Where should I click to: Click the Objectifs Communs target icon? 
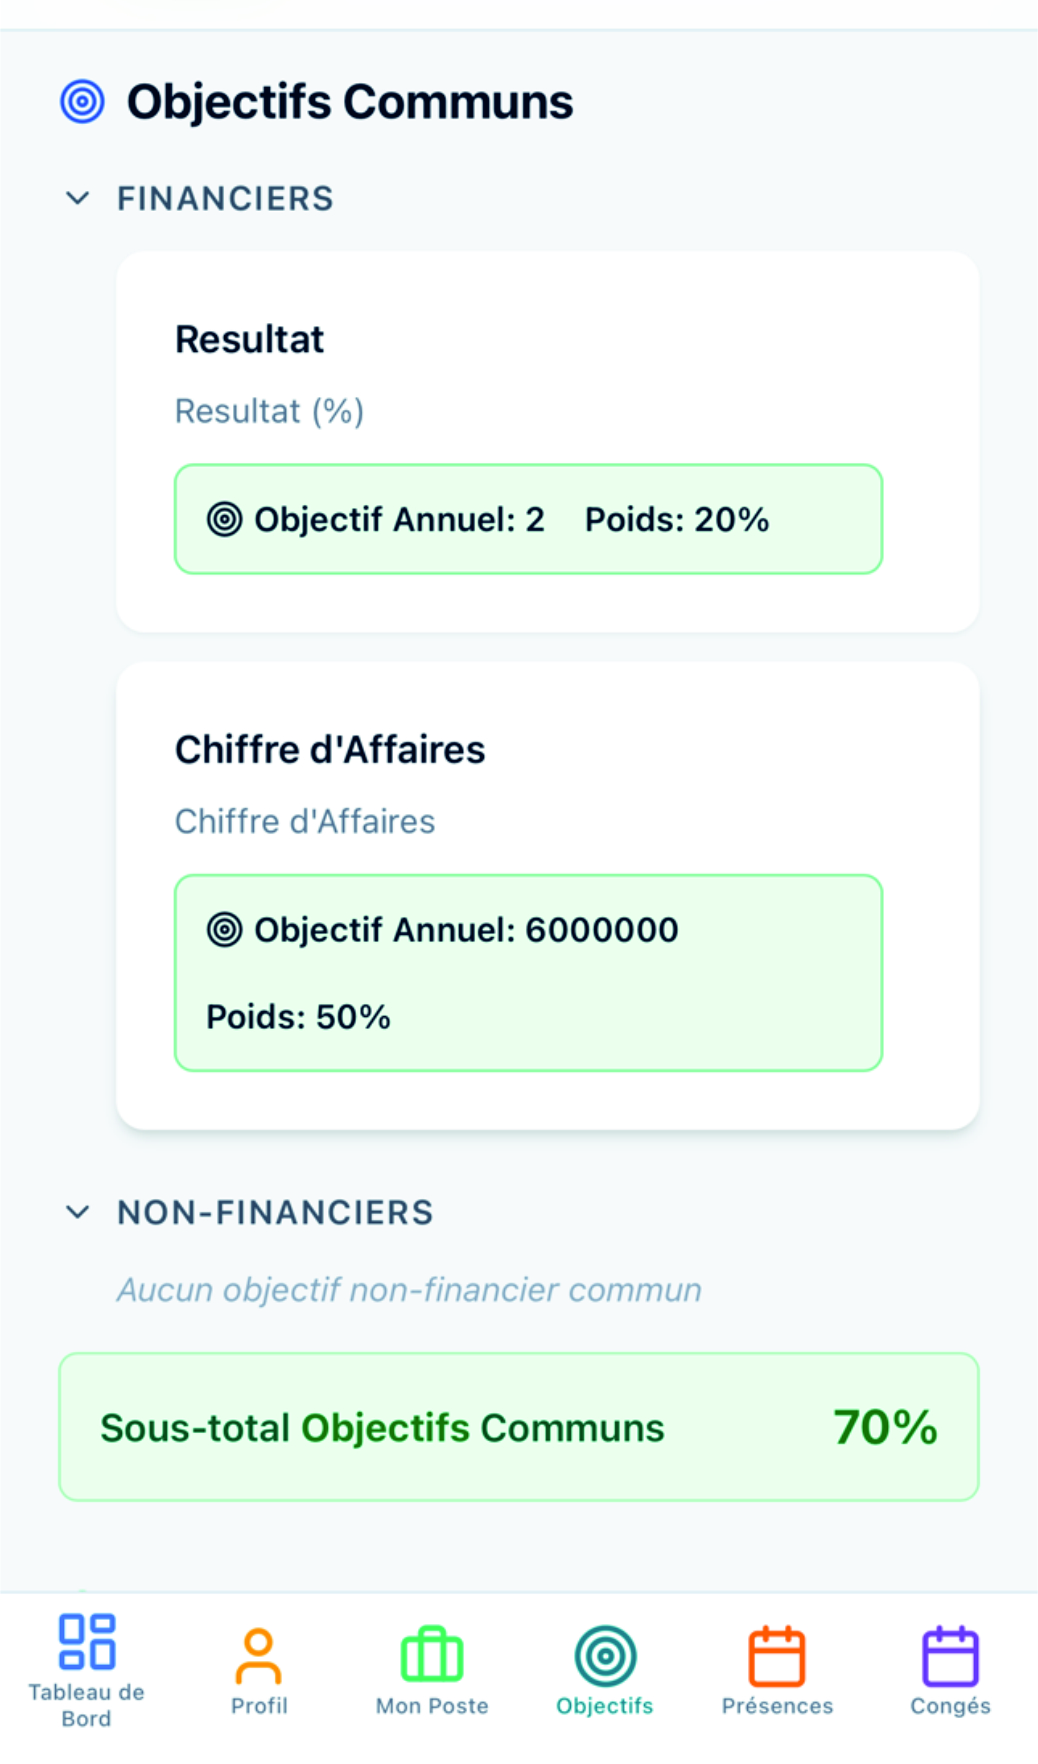[82, 102]
